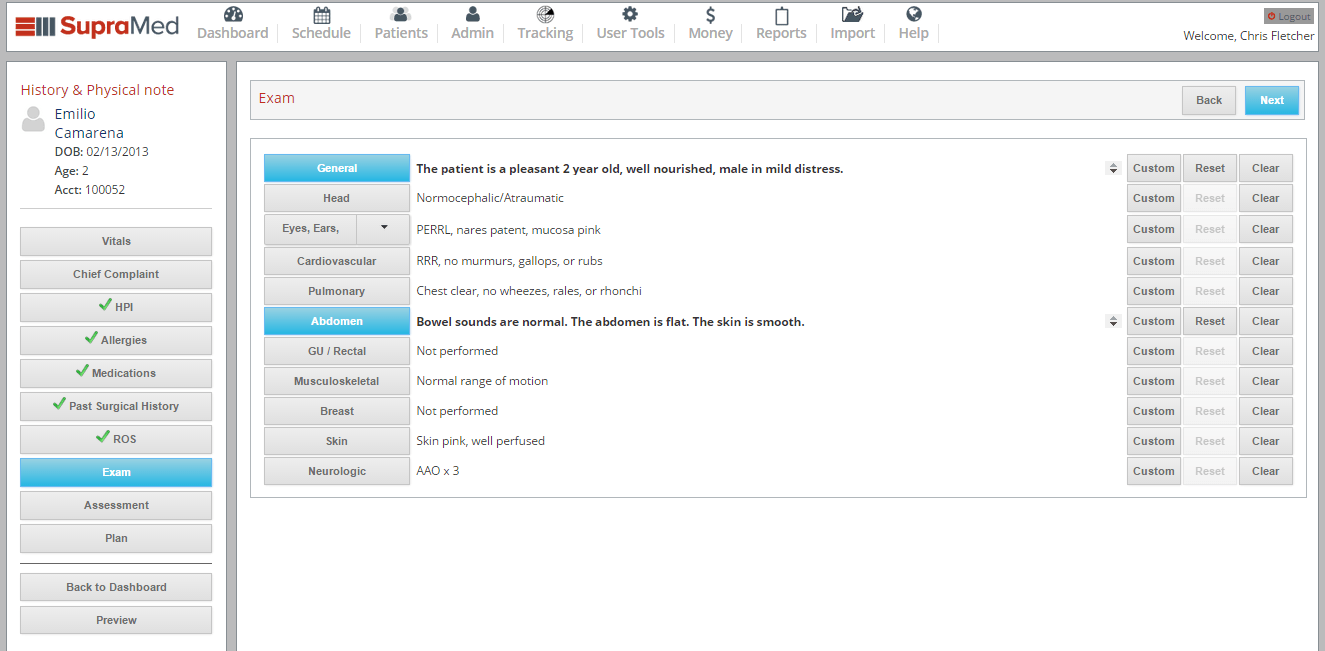Open the Schedule calendar icon
The width and height of the screenshot is (1325, 651).
coord(321,15)
